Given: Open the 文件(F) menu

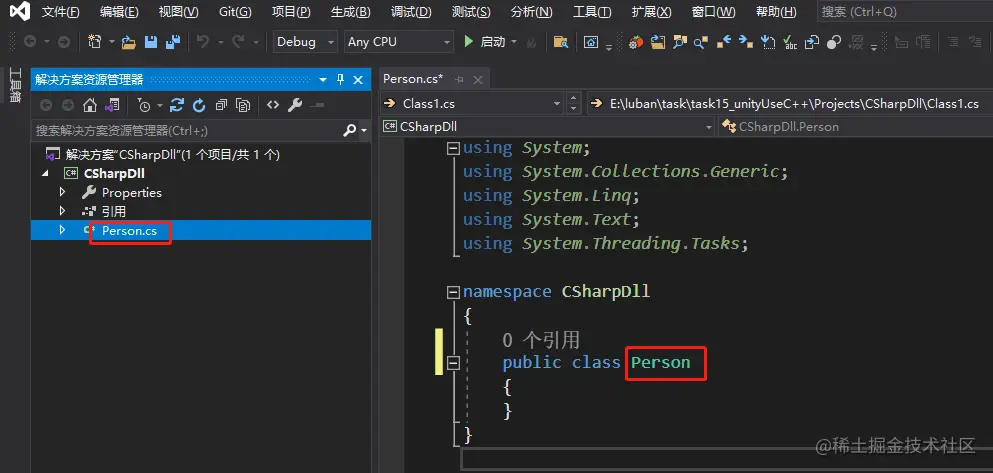Looking at the screenshot, I should coord(61,12).
